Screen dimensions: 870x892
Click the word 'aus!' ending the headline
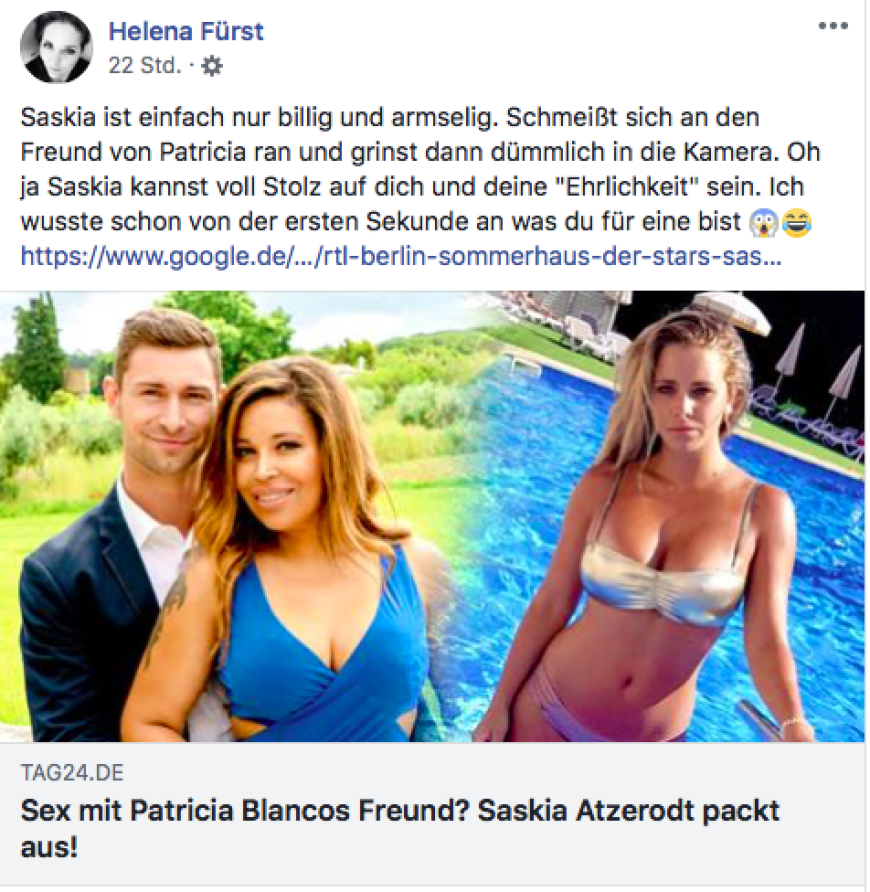tap(49, 848)
